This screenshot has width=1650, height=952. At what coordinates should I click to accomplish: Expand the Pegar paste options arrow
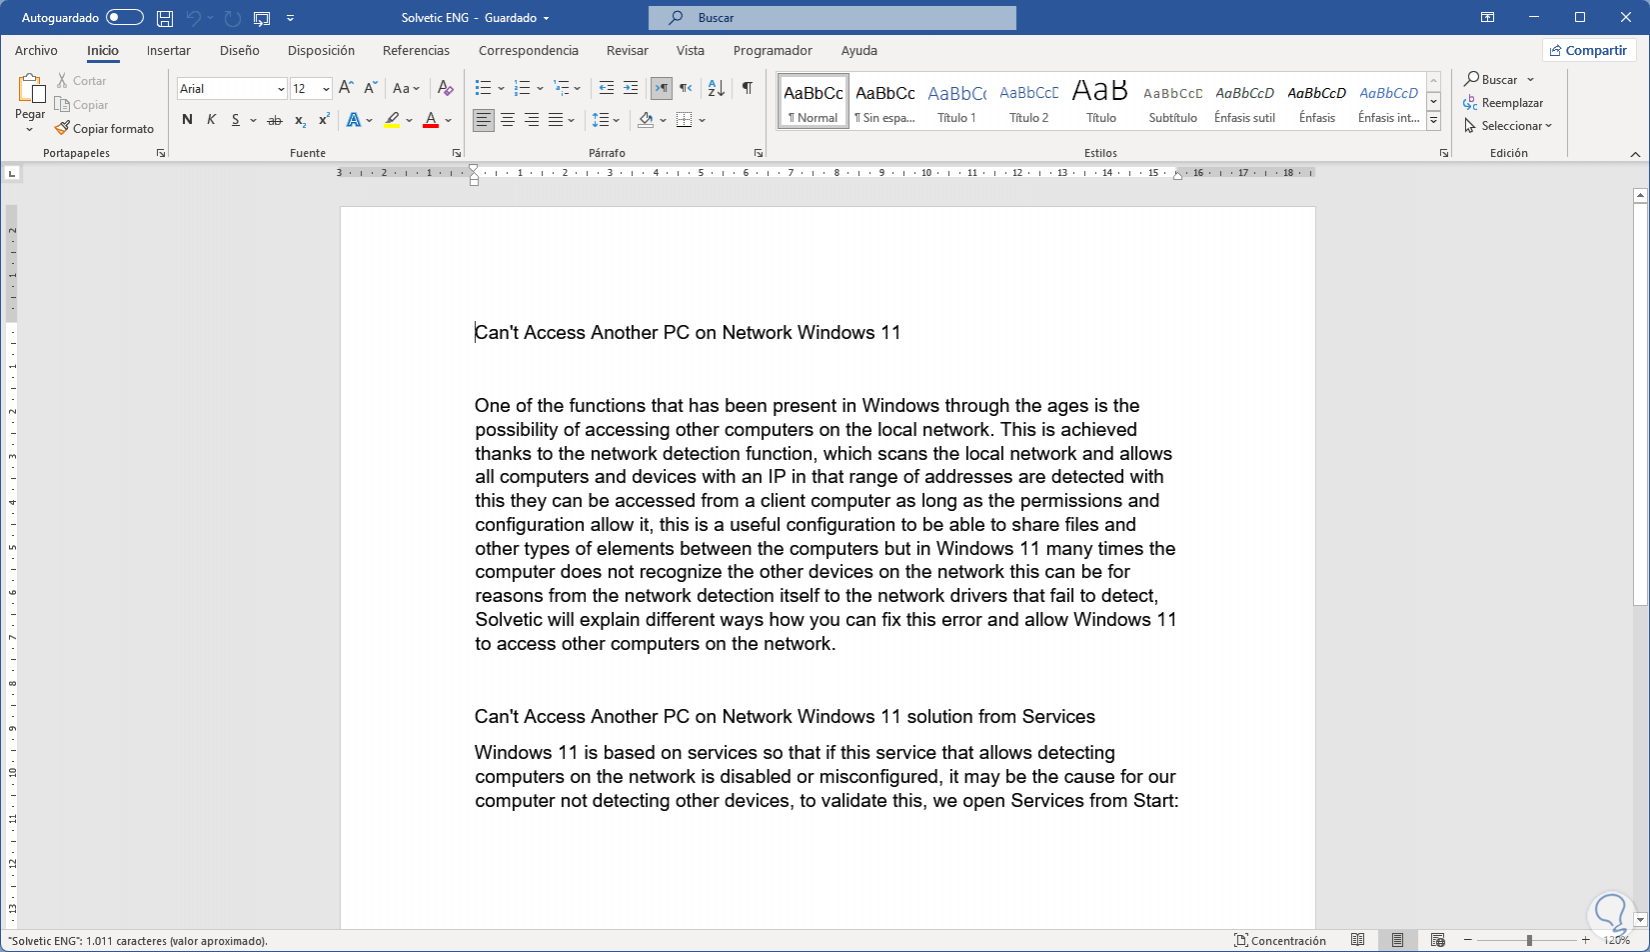pos(30,129)
